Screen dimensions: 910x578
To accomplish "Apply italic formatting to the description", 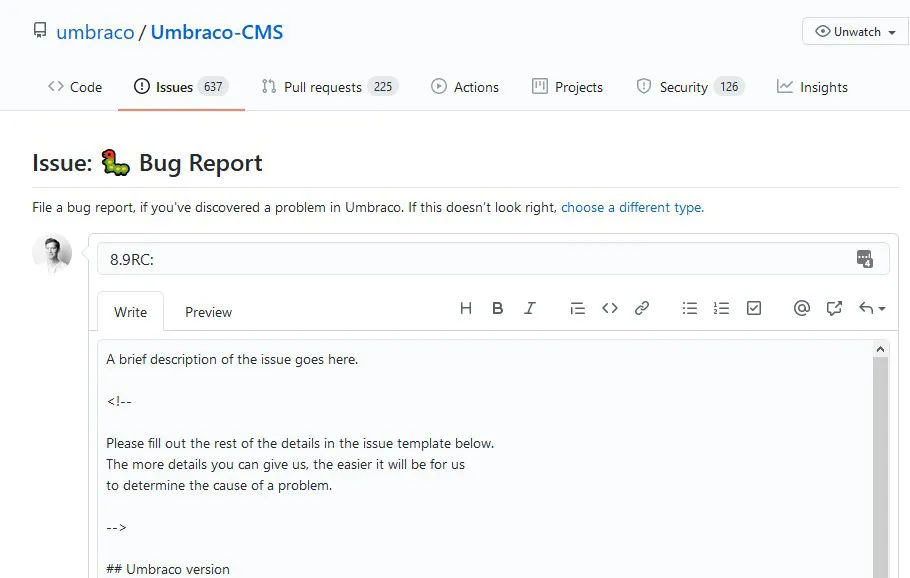I will click(530, 308).
